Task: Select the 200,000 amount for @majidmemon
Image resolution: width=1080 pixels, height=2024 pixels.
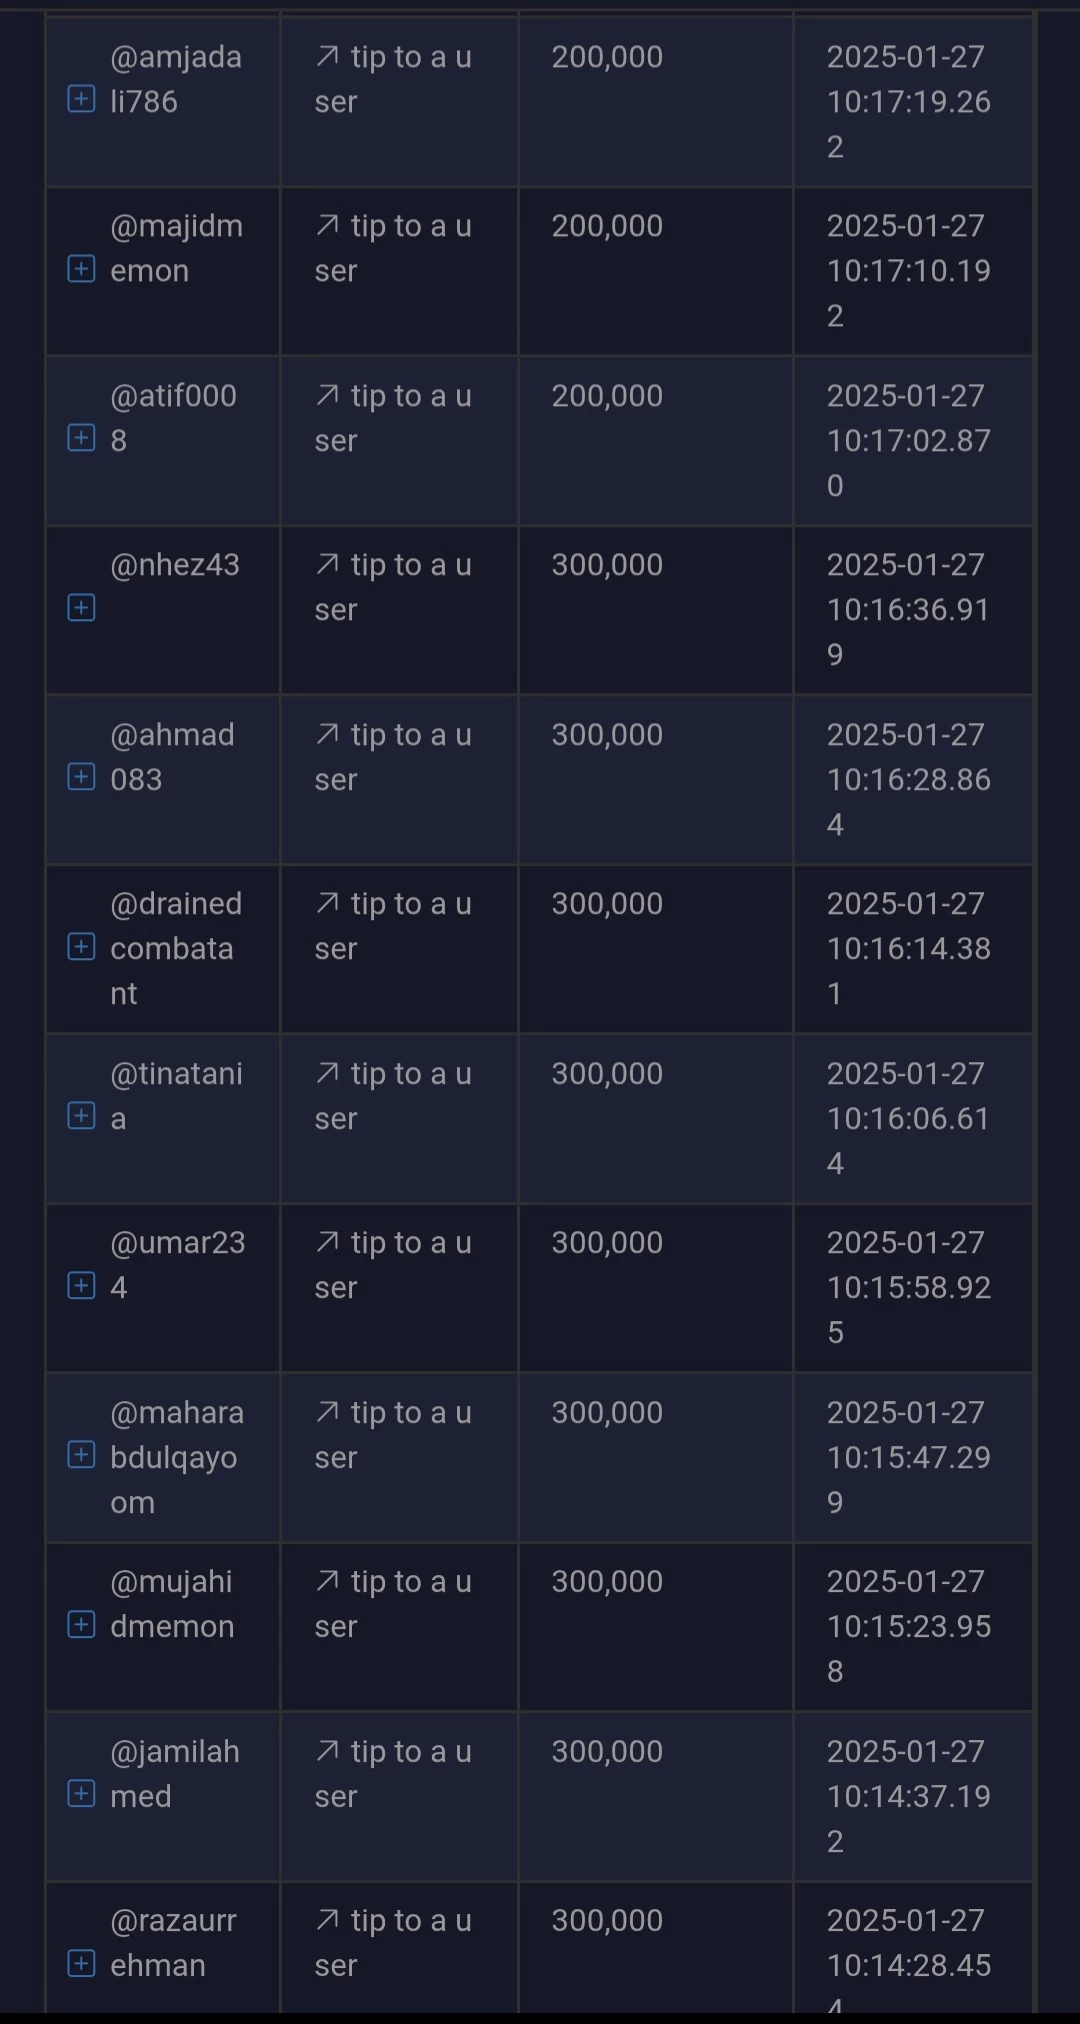Action: pos(607,226)
